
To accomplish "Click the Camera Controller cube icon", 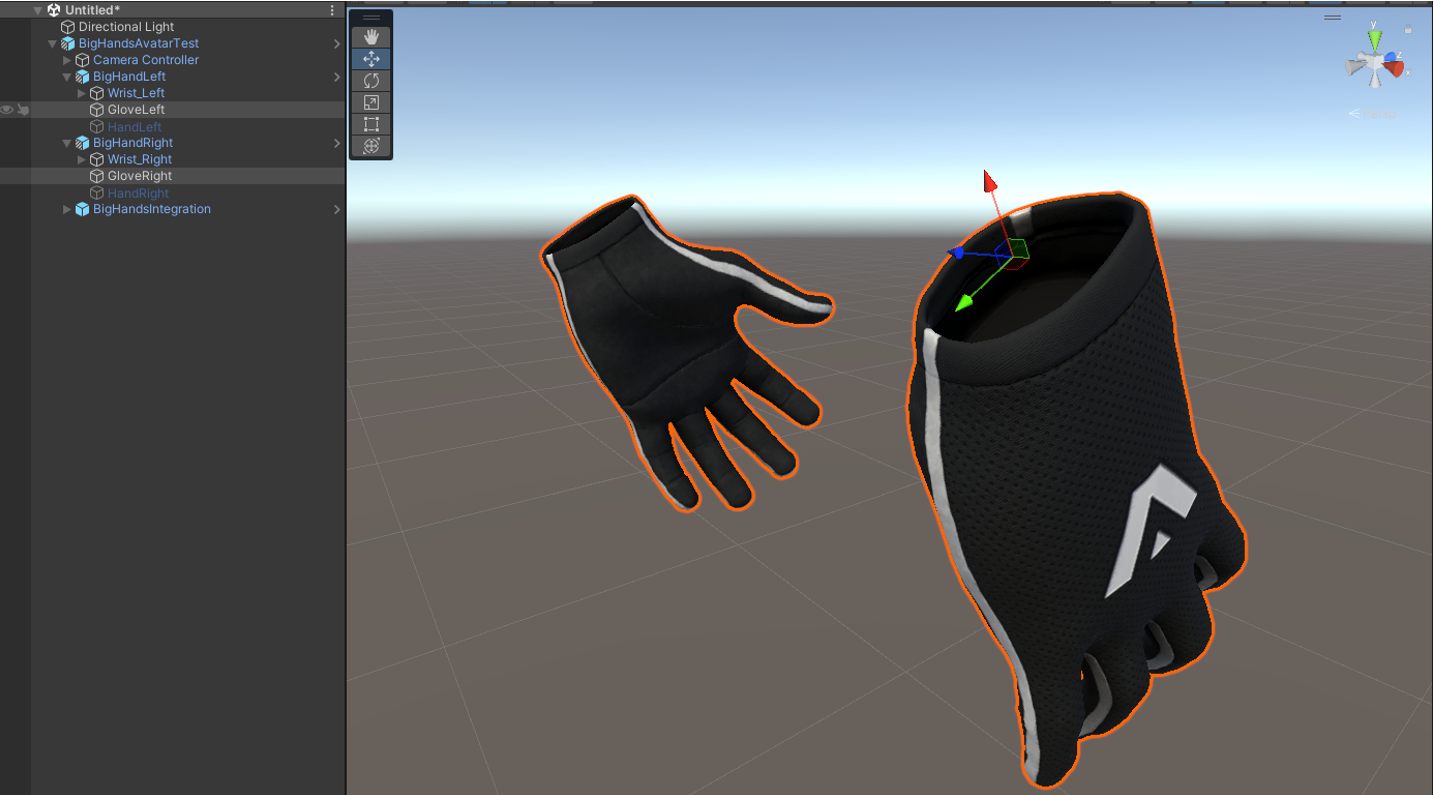I will click(x=83, y=60).
